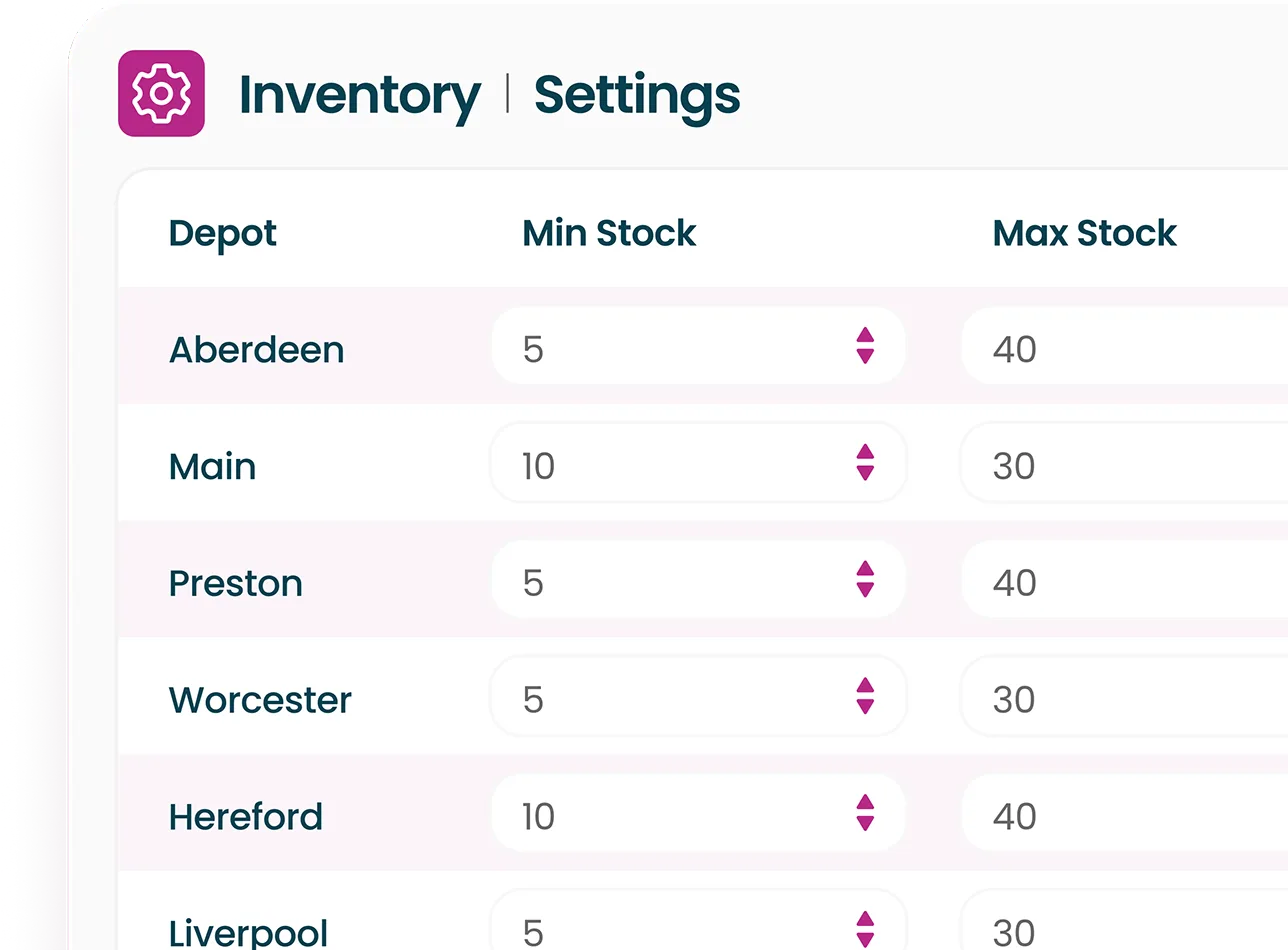The height and width of the screenshot is (950, 1288).
Task: Decrease Main Min Stock with down arrow
Action: (865, 472)
